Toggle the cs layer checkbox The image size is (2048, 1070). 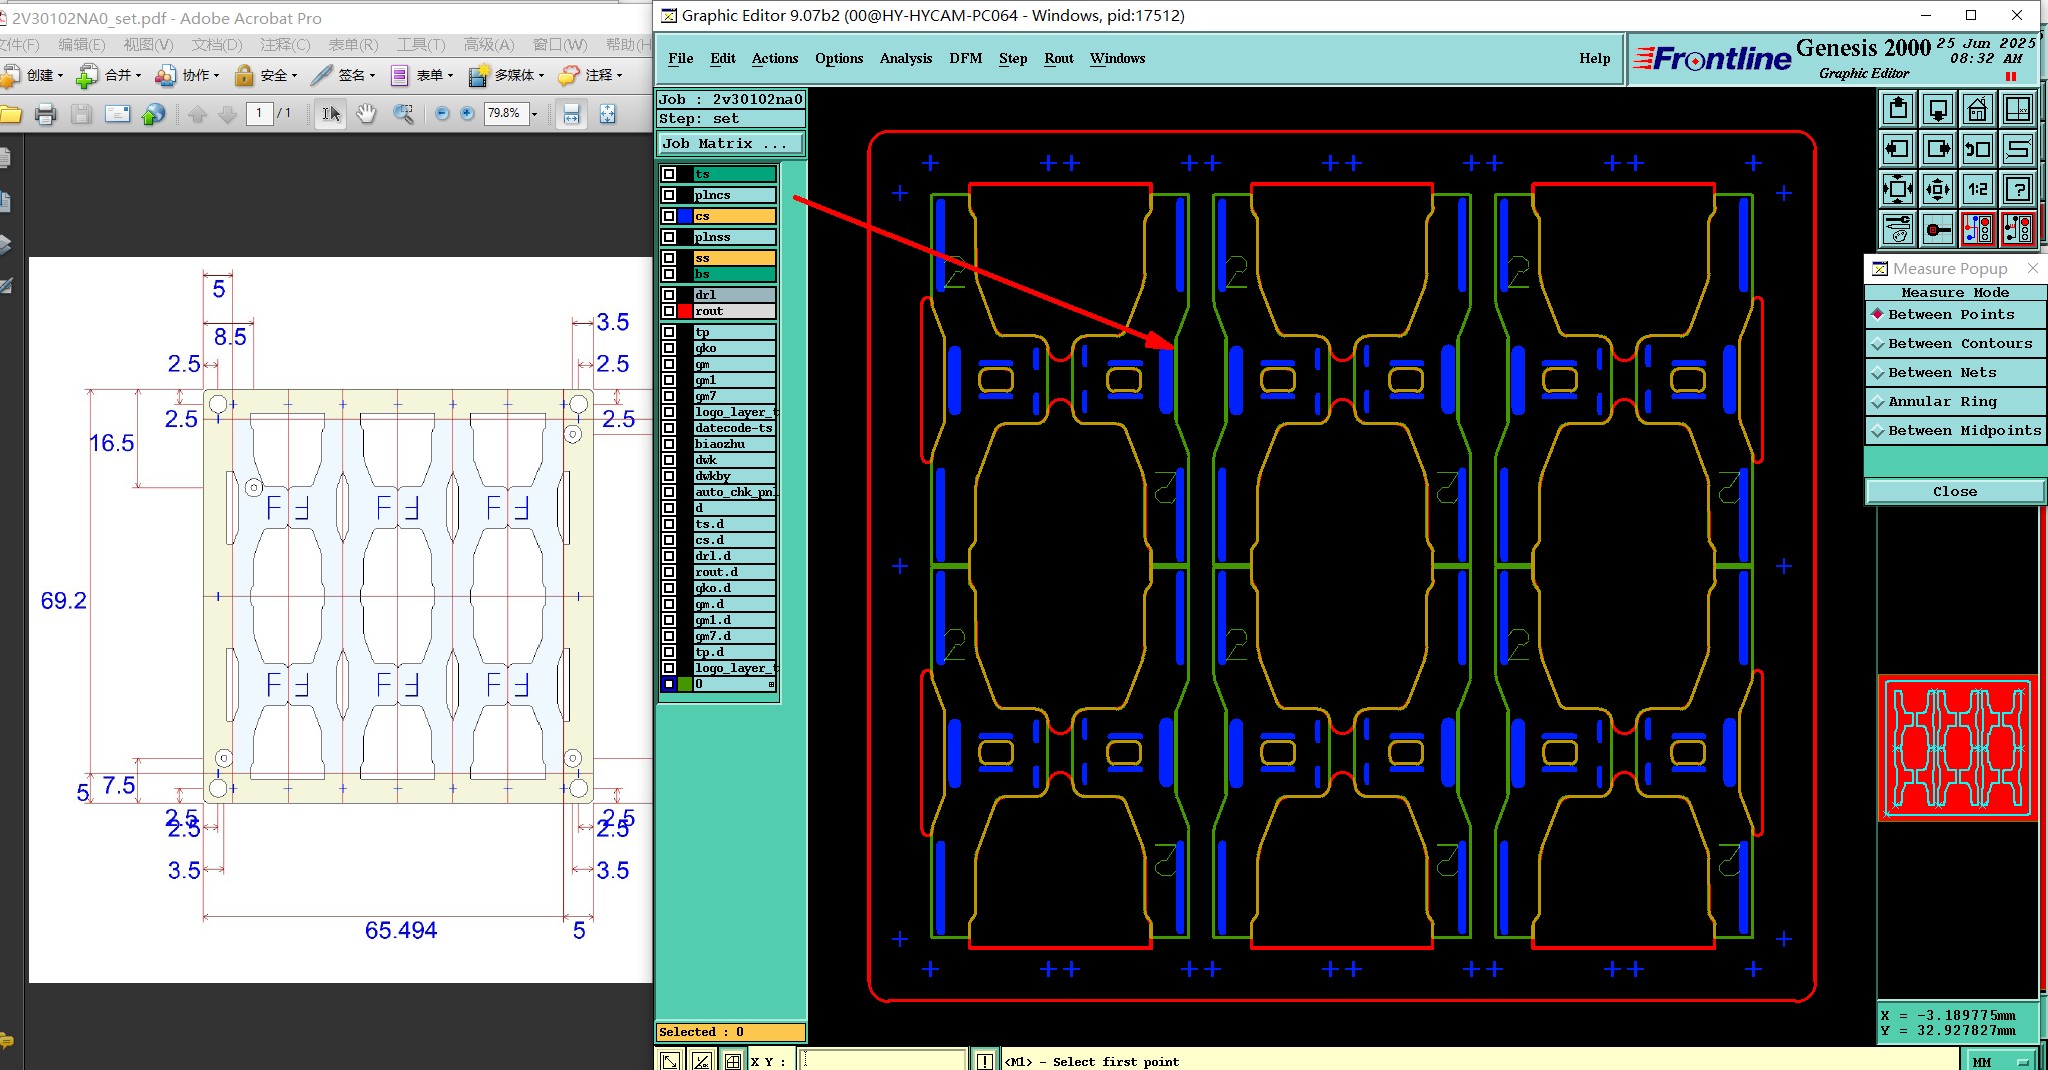(x=669, y=216)
